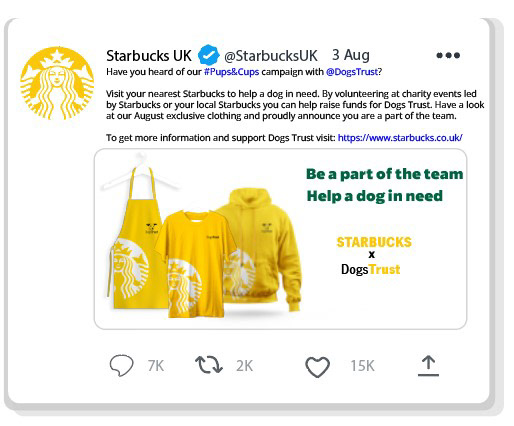The height and width of the screenshot is (426, 514).
Task: Click the reply speech bubble icon
Action: point(121,366)
